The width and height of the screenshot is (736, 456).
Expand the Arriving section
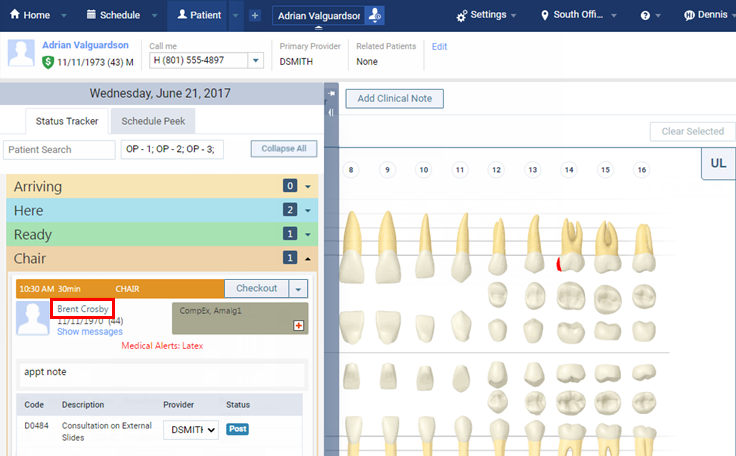point(308,186)
